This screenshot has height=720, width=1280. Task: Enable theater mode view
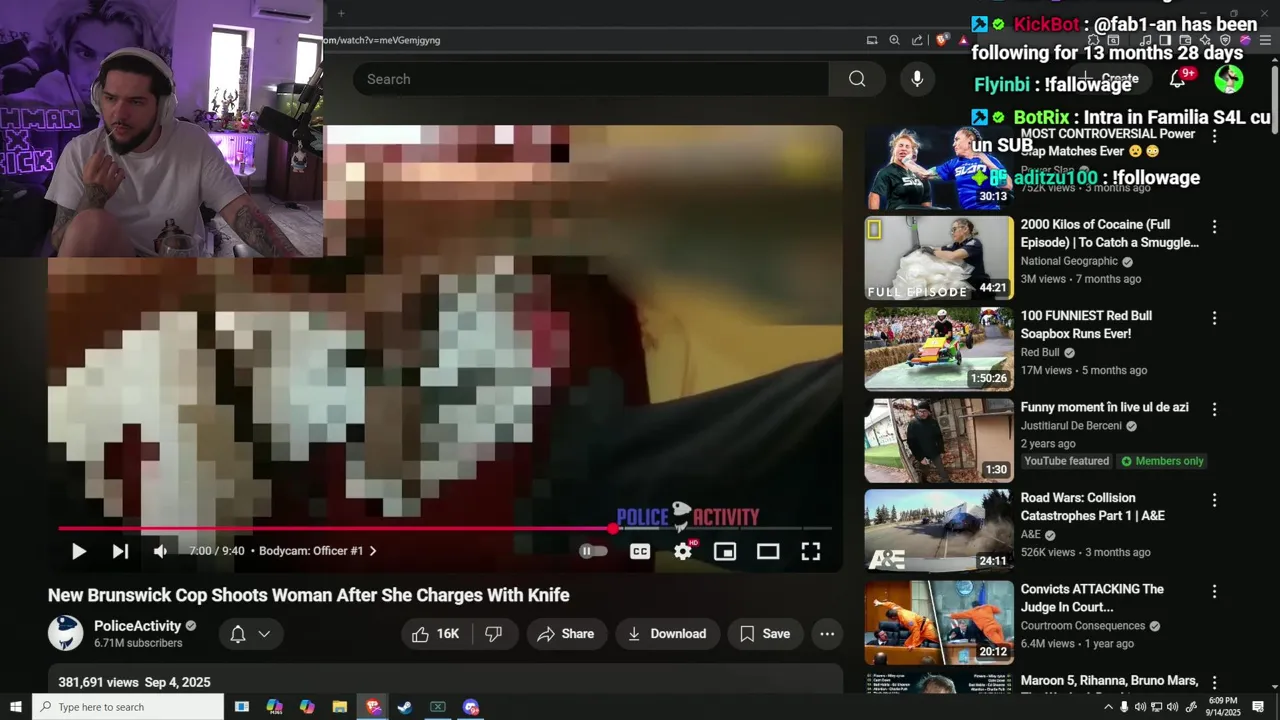(768, 551)
